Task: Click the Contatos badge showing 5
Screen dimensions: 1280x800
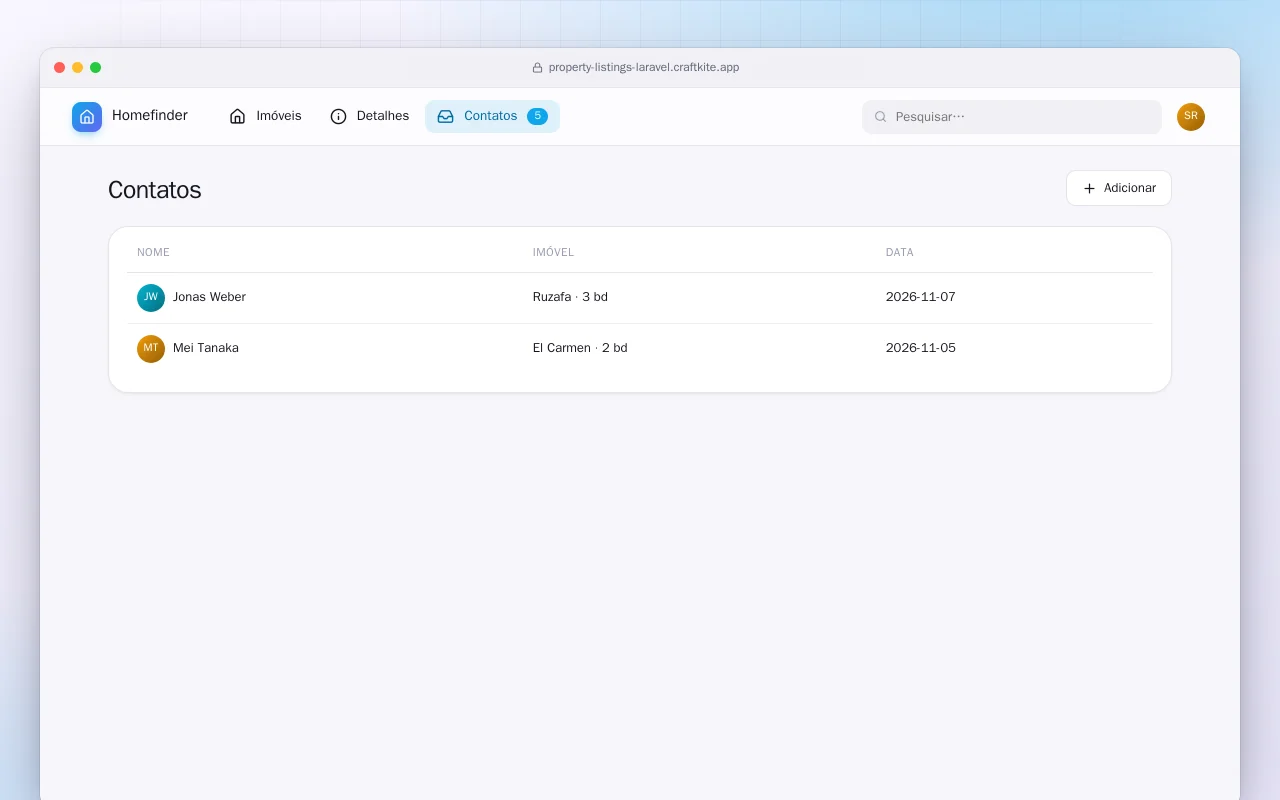Action: pos(537,116)
